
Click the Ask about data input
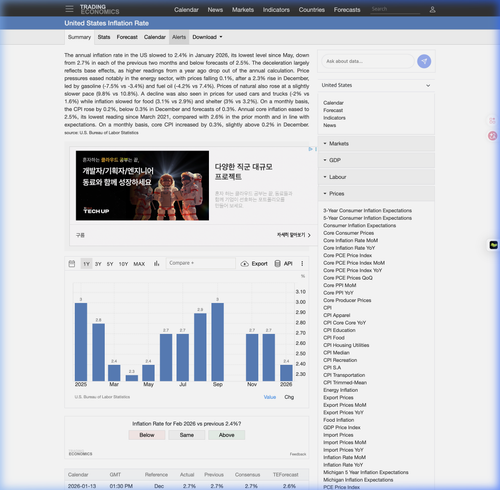pyautogui.click(x=368, y=61)
